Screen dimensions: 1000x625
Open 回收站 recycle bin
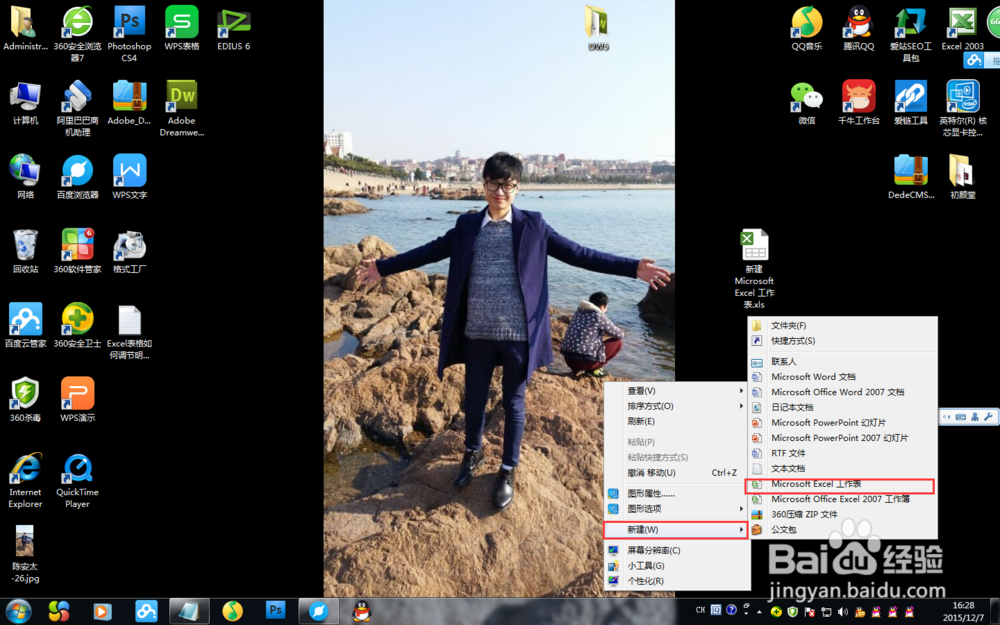point(25,251)
